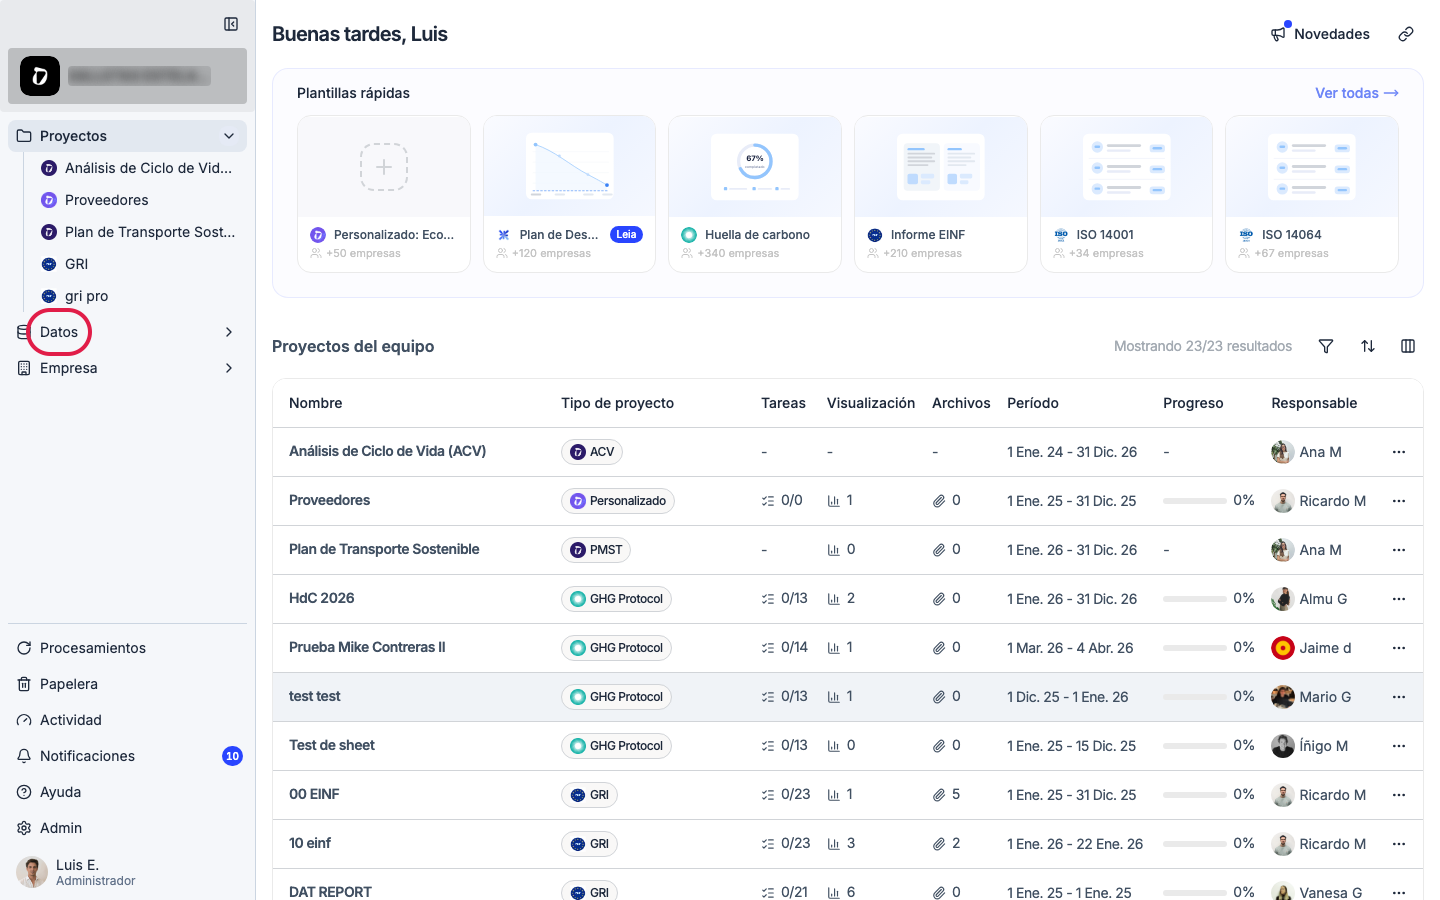Open more options for Análisis de Ciclo de Vida (ACV) row
This screenshot has width=1440, height=900.
(x=1399, y=452)
